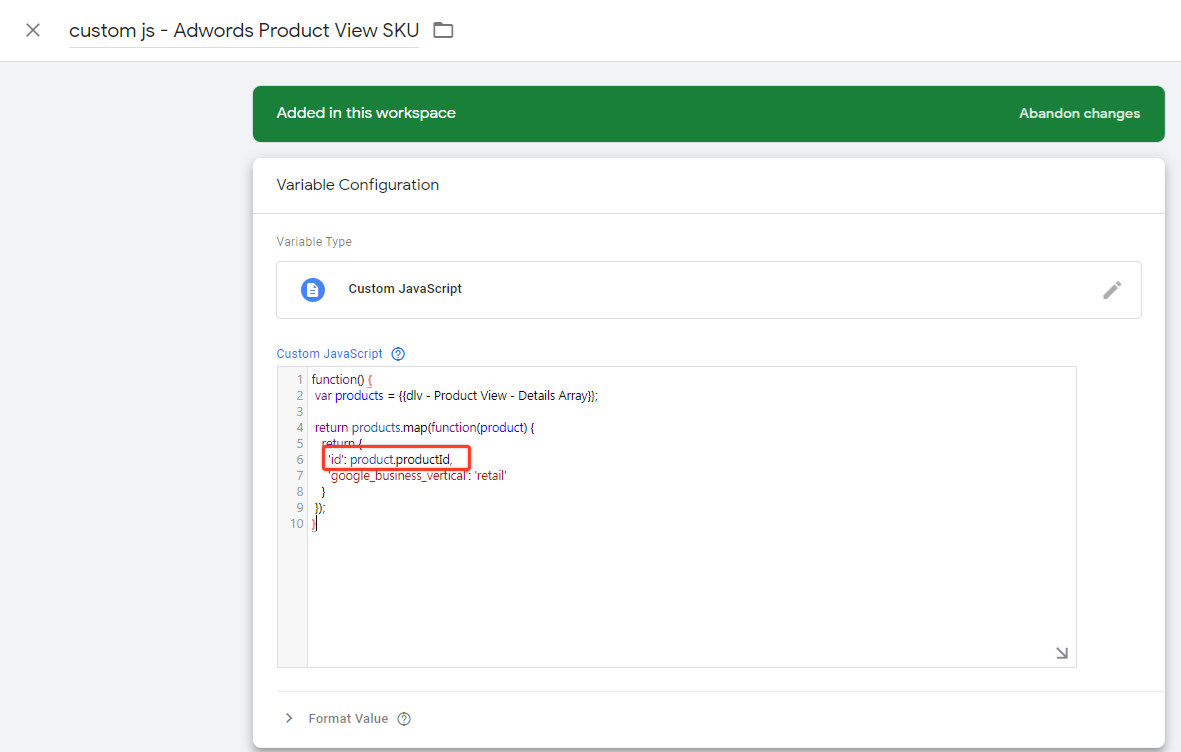Click the 'Added in this workspace' banner text
The image size is (1181, 752).
tap(366, 113)
